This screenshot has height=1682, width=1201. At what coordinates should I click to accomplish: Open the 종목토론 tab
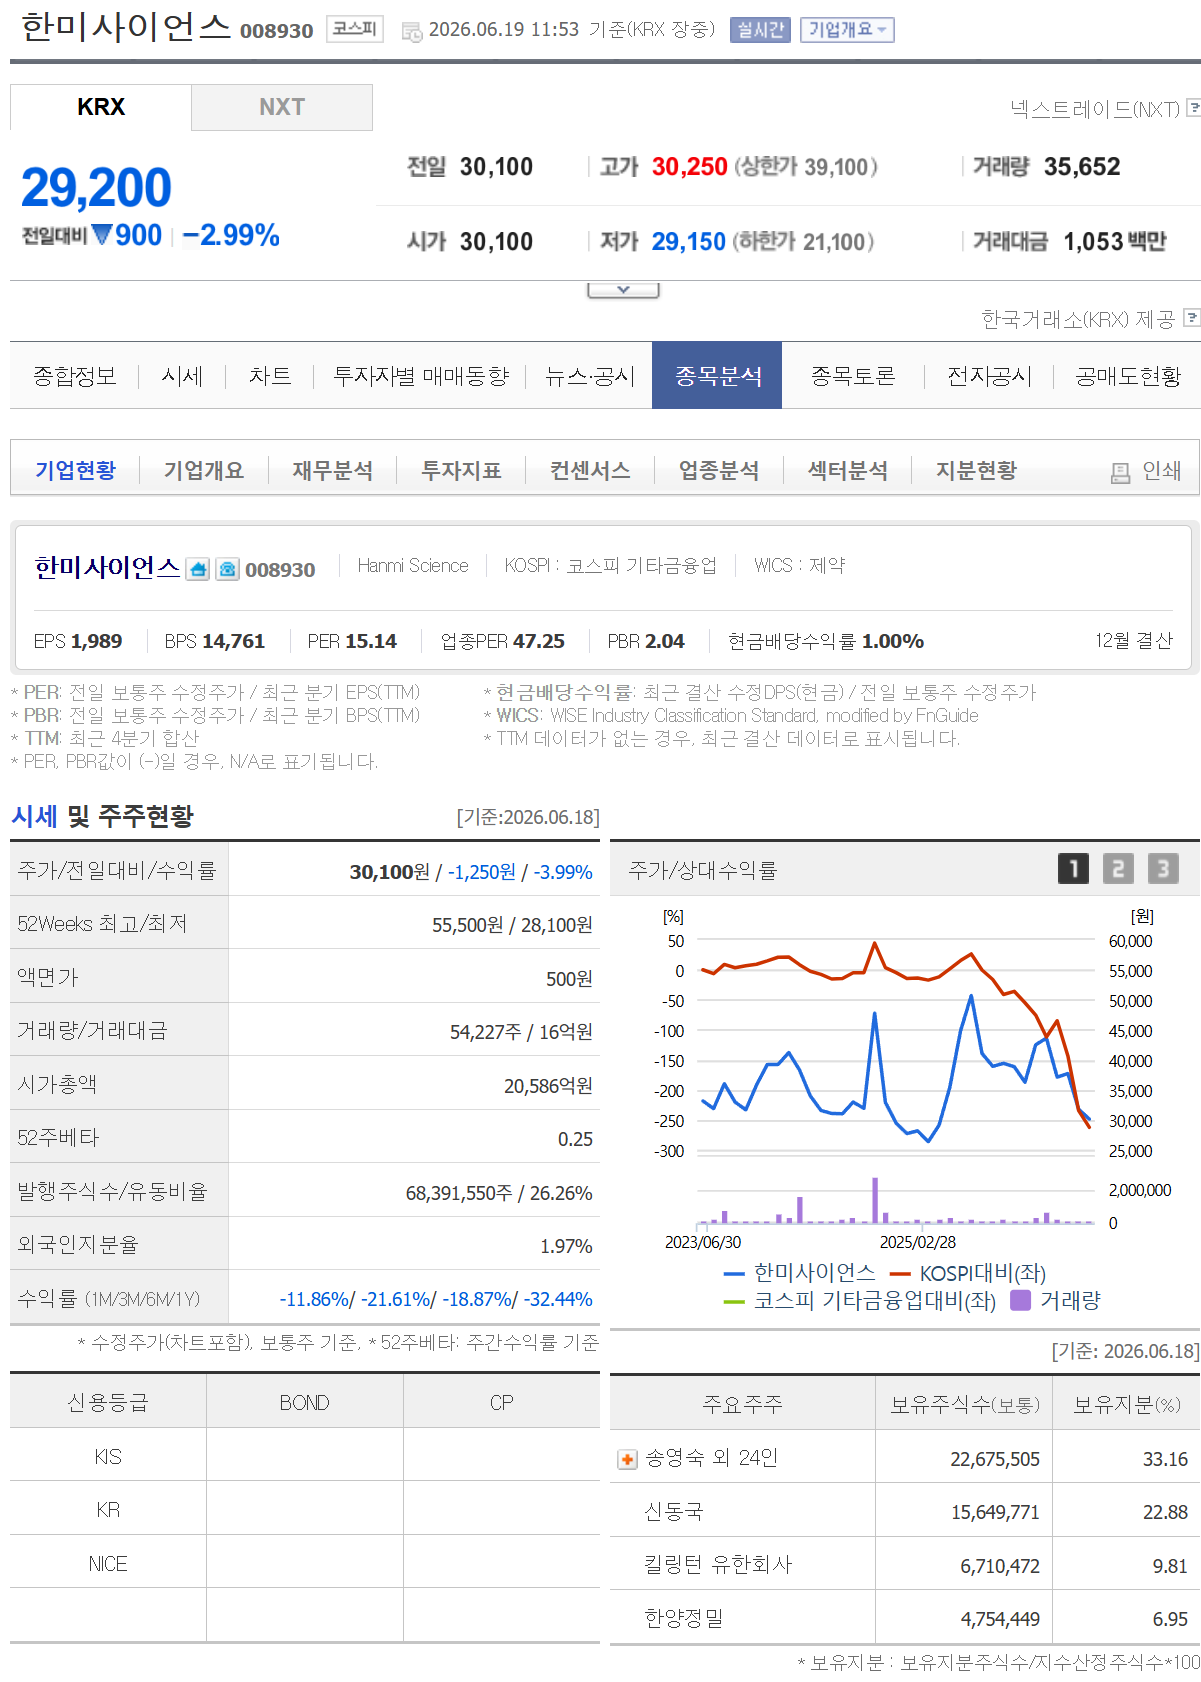point(853,376)
